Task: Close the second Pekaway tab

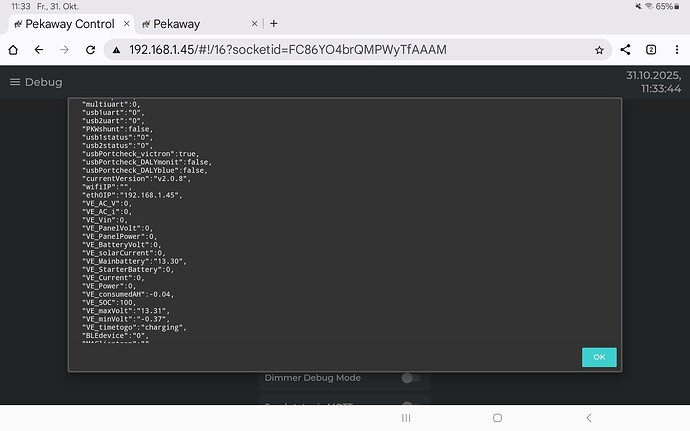Action: [x=254, y=23]
